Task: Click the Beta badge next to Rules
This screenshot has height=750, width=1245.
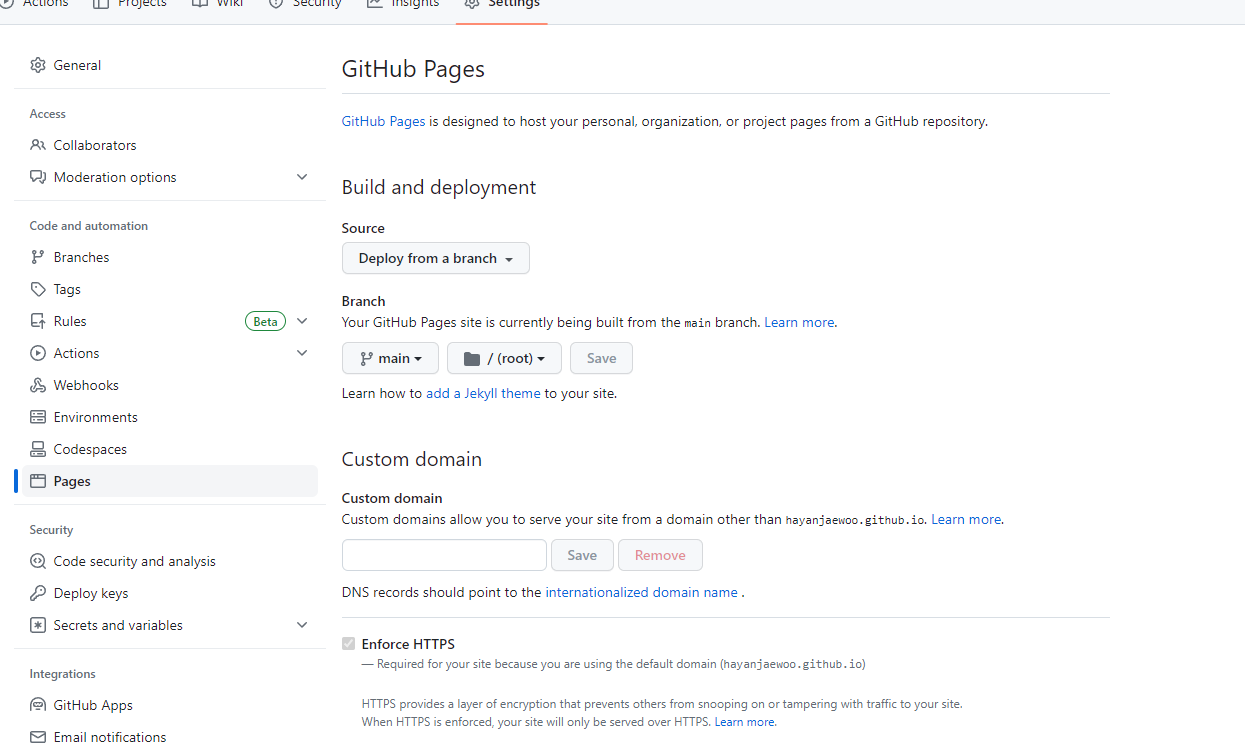Action: [x=265, y=321]
